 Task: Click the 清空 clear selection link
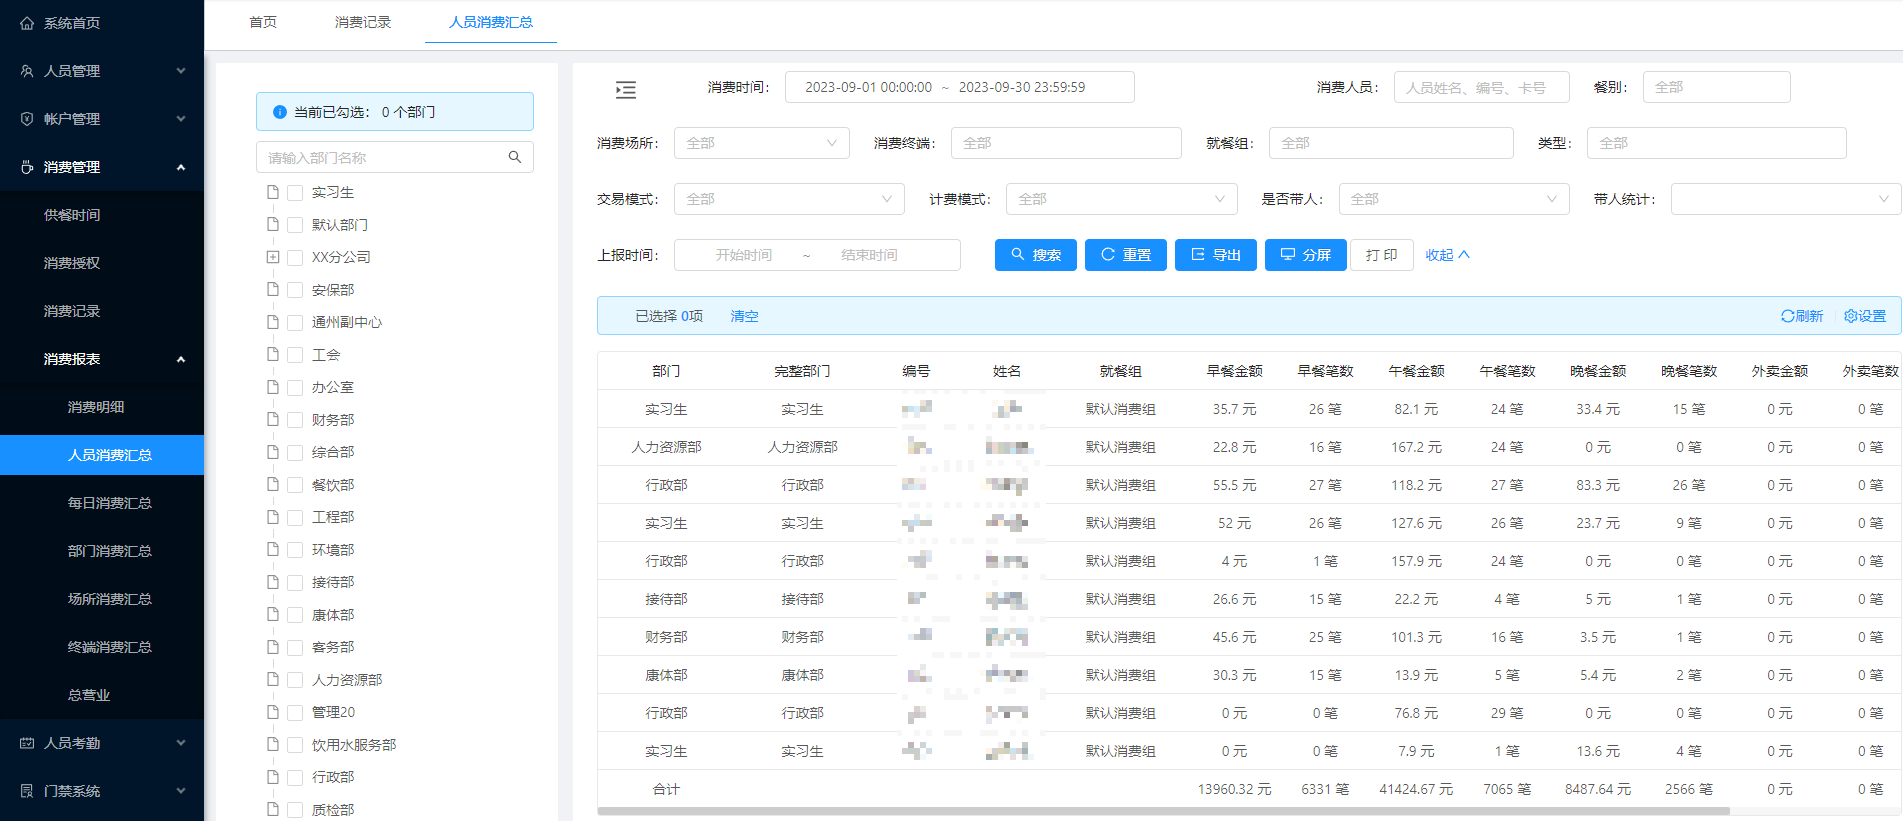744,316
